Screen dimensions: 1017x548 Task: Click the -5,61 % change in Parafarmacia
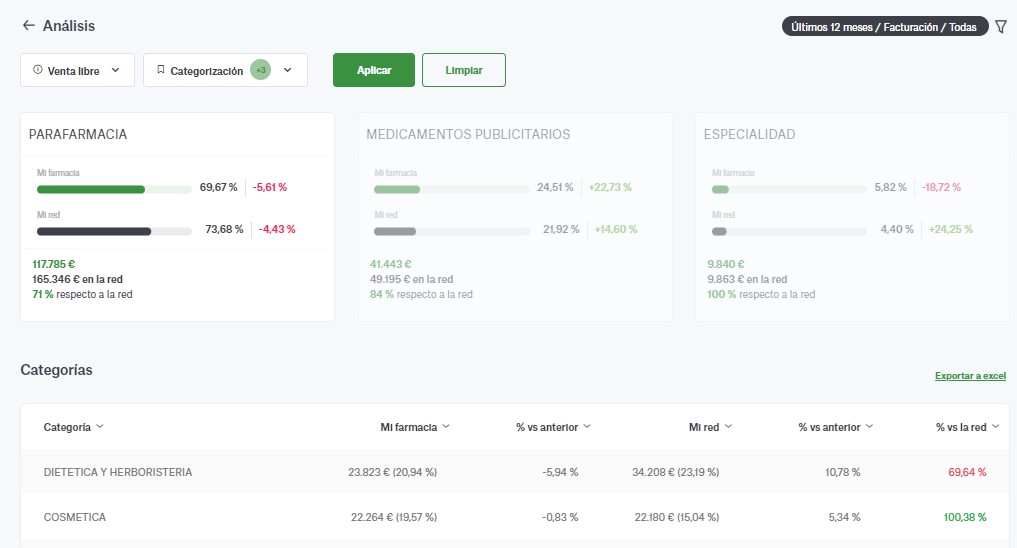270,187
